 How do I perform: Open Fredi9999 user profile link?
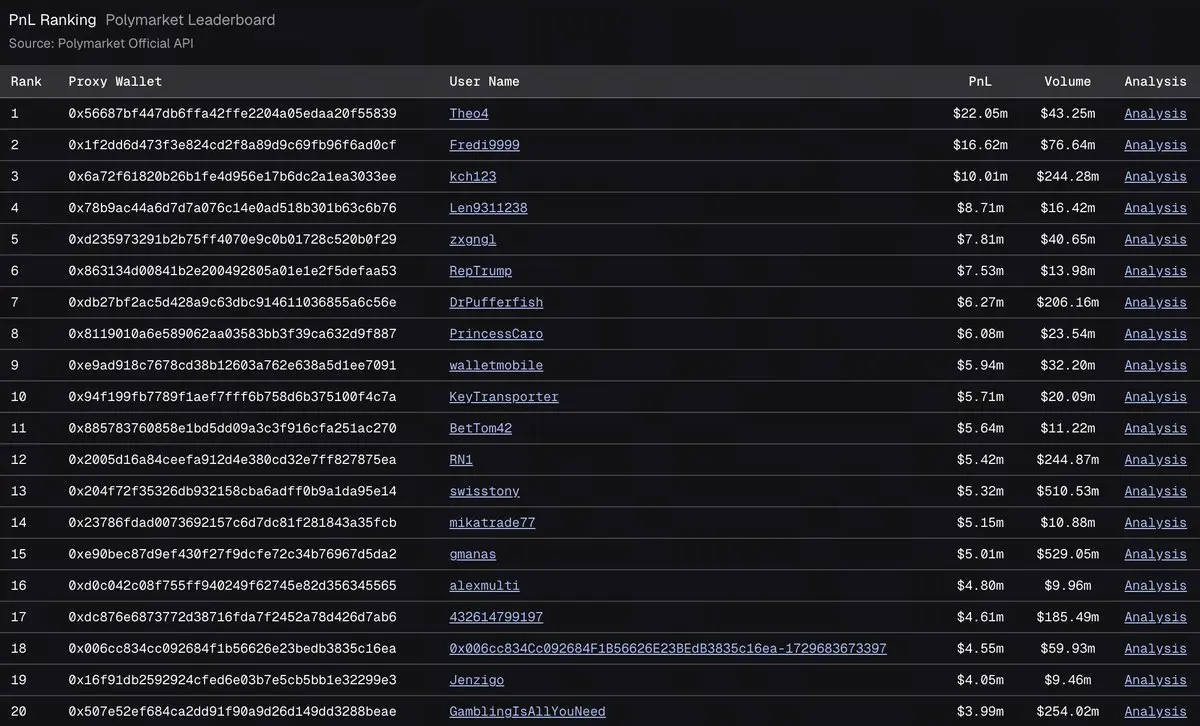(484, 145)
